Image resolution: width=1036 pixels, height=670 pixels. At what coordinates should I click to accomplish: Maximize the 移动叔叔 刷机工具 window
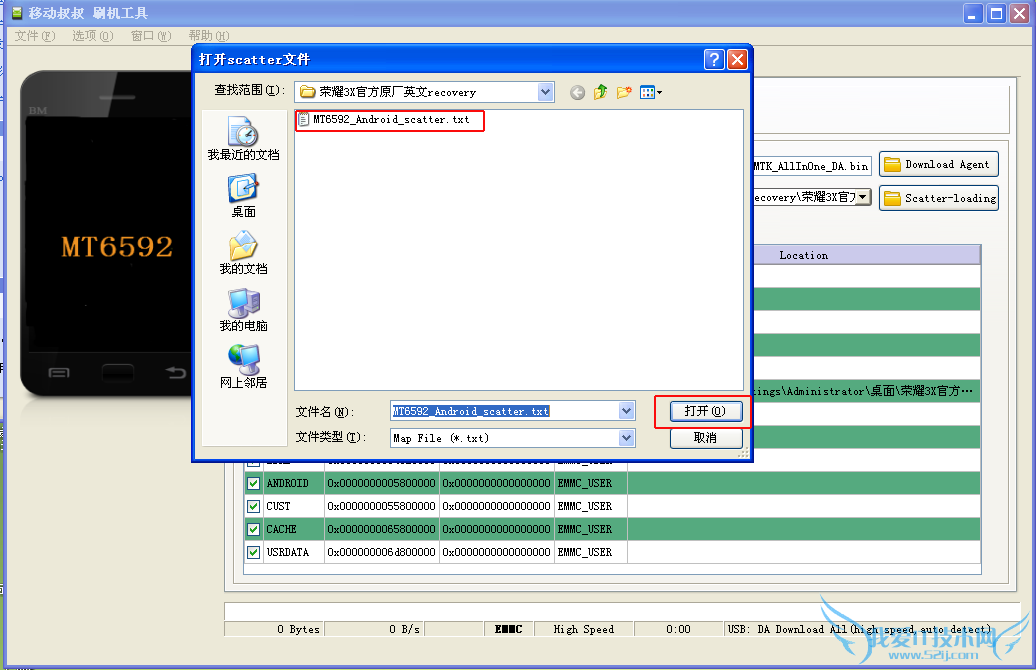click(x=996, y=13)
